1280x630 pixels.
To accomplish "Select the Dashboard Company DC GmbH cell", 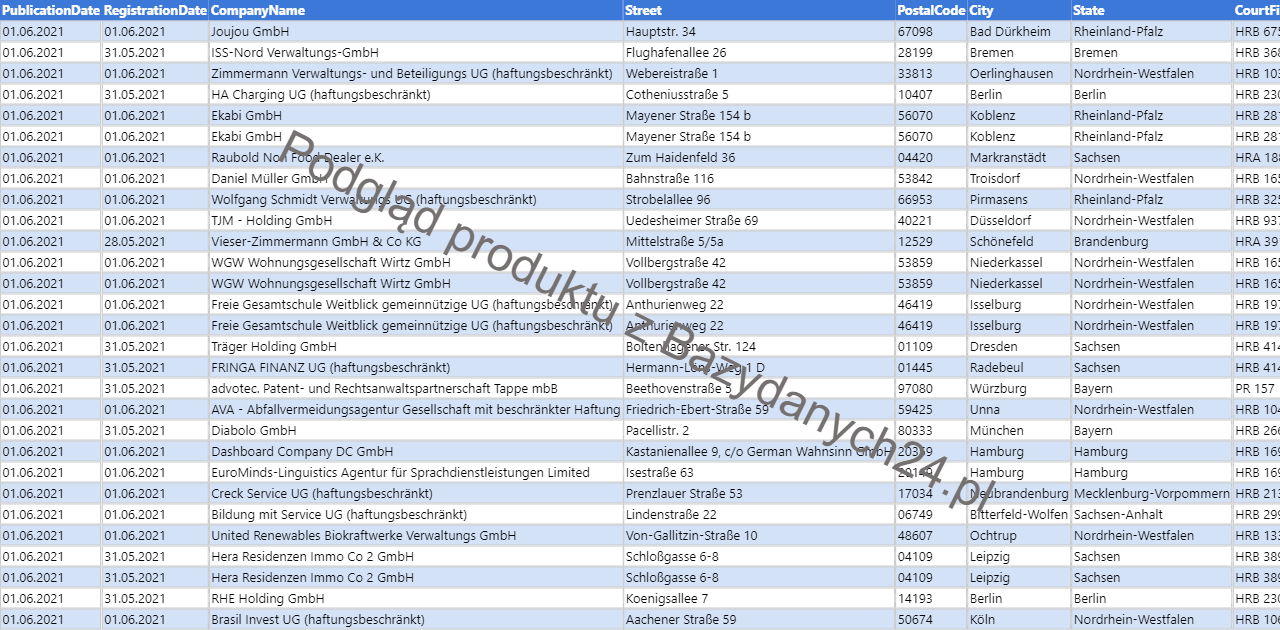I will click(415, 452).
